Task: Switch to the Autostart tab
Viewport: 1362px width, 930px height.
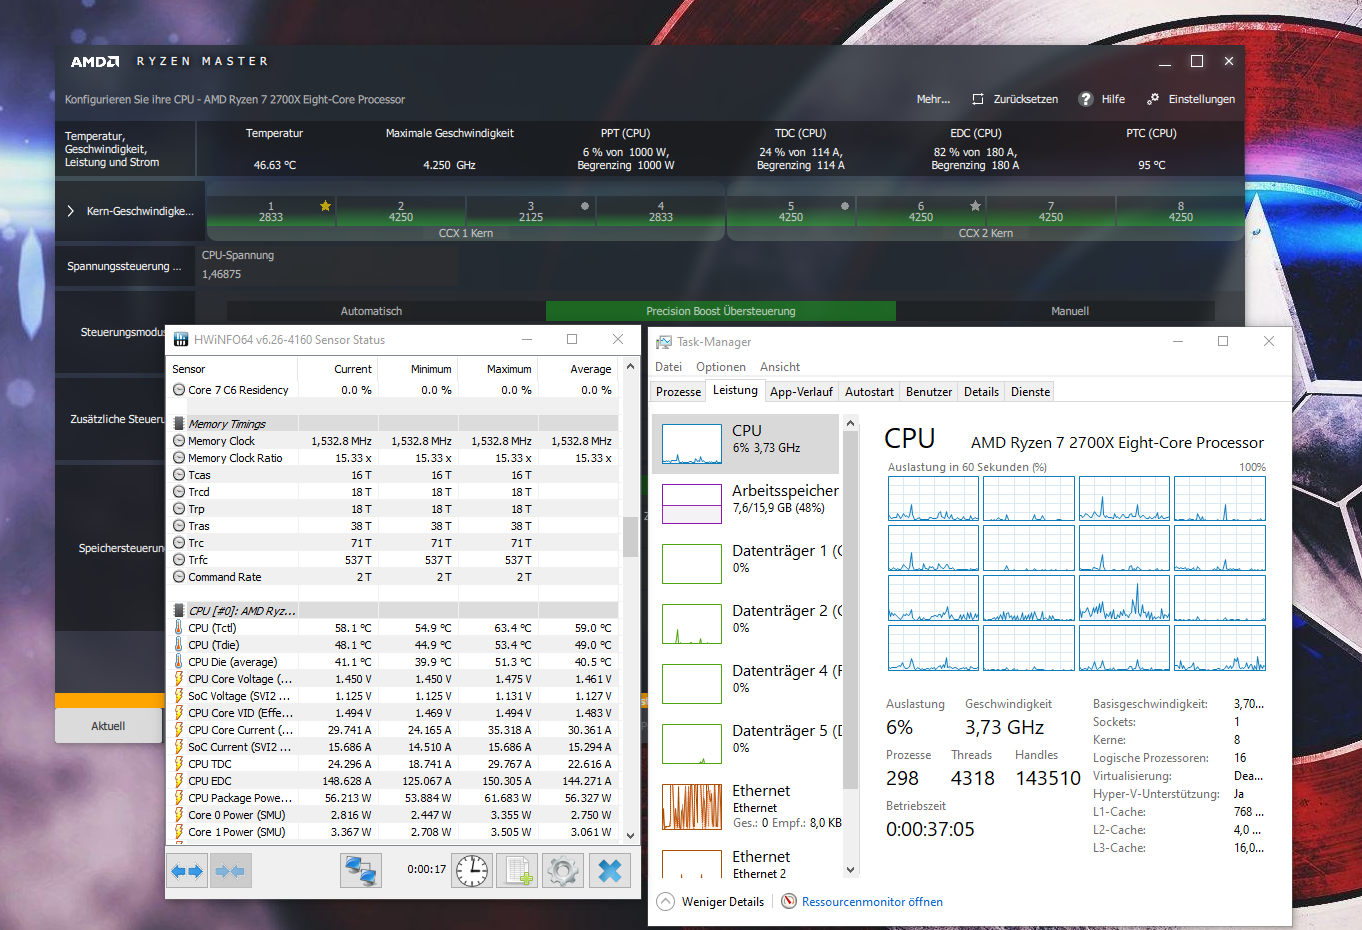Action: tap(869, 392)
